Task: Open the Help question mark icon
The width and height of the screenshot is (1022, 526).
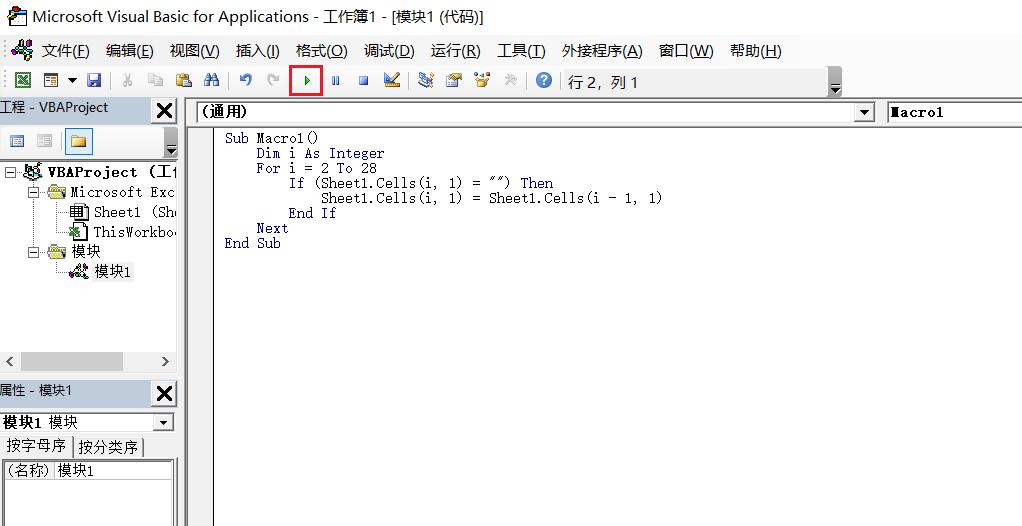Action: [544, 80]
